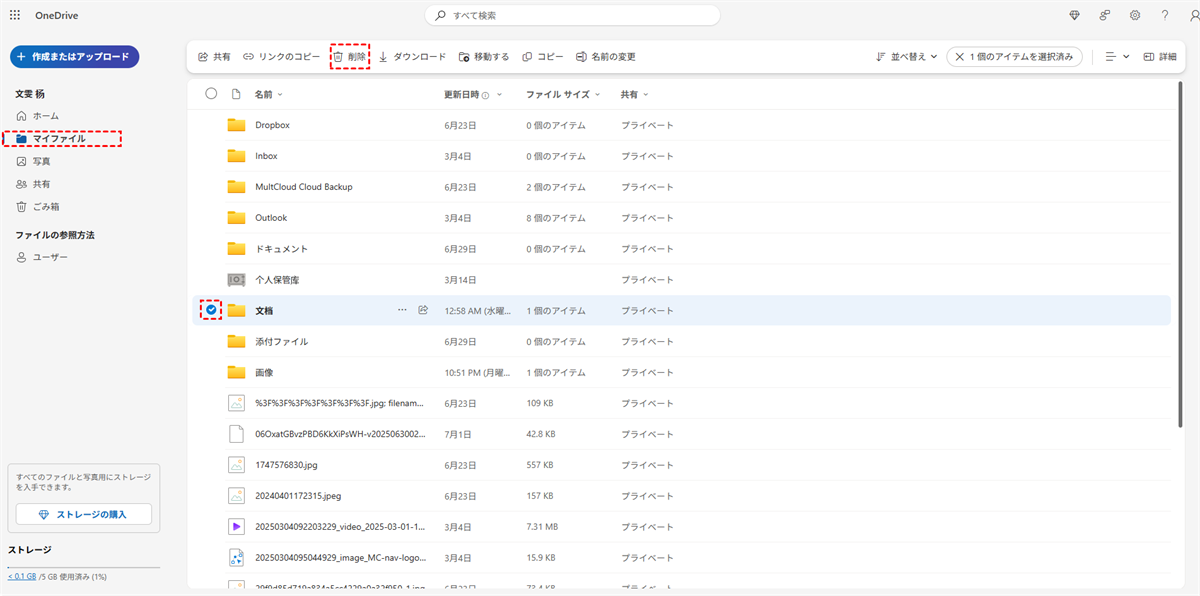Open the Photos section in sidebar
This screenshot has width=1200, height=596.
[41, 161]
